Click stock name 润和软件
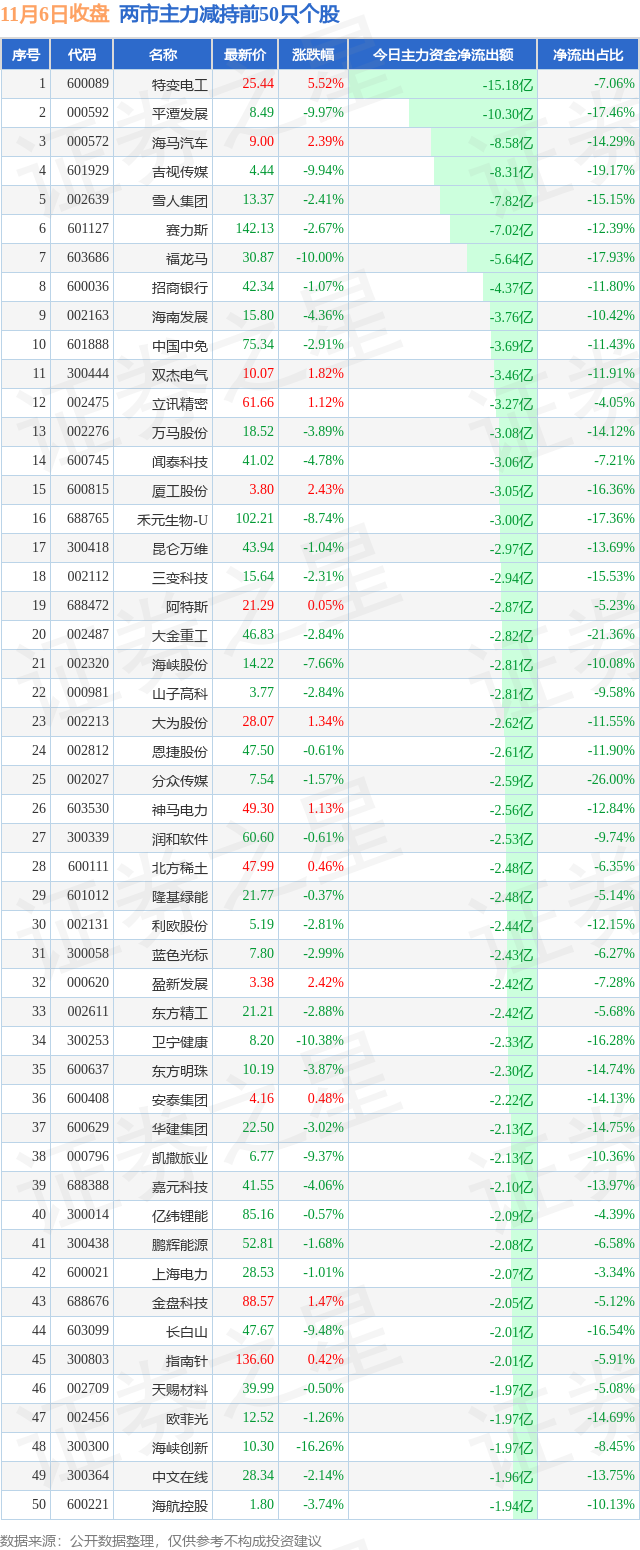 (180, 838)
